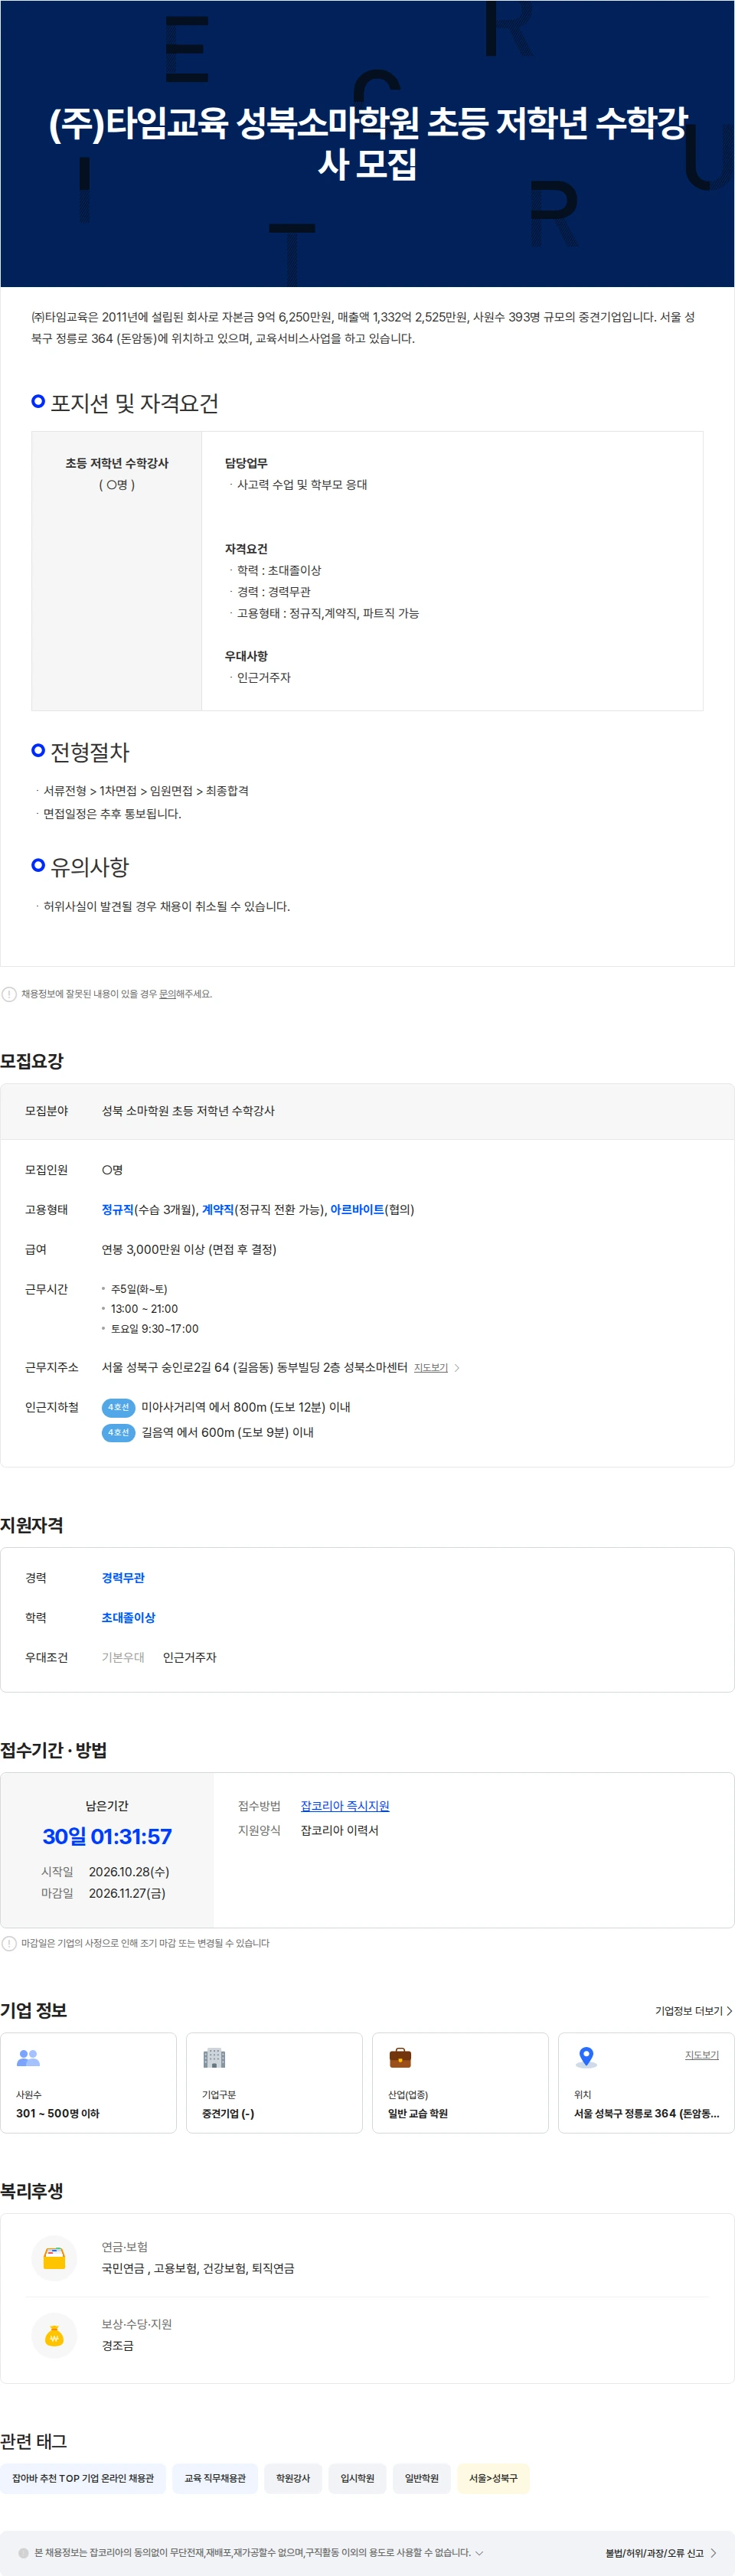Expand the copyright notice chevron in the footer
This screenshot has height=2576, width=735.
pyautogui.click(x=479, y=2552)
